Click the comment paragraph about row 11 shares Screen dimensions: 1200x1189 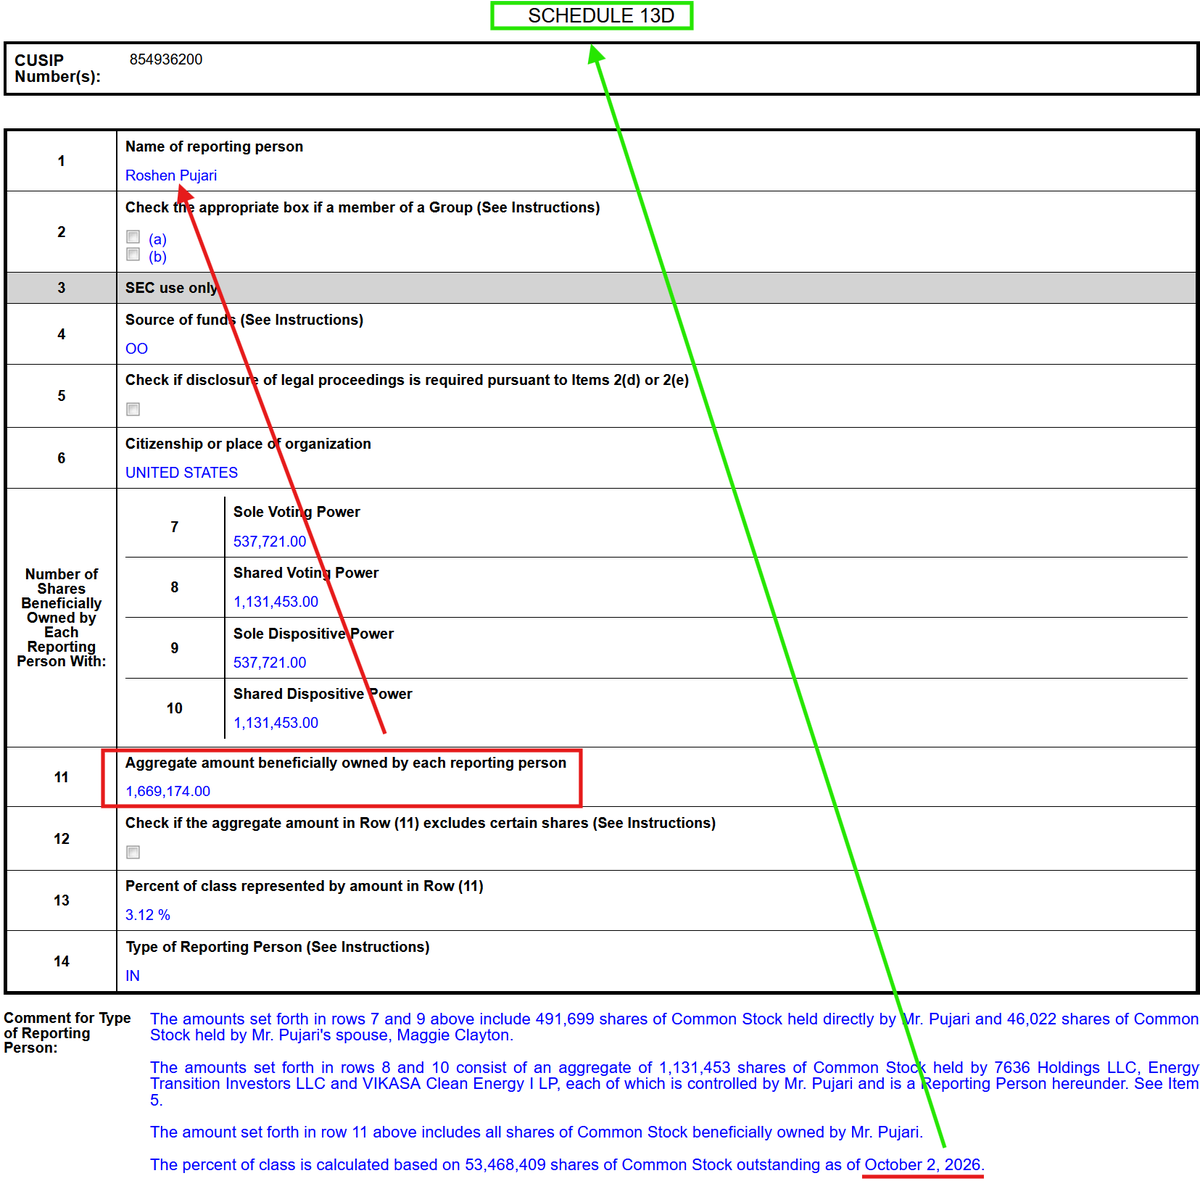[536, 1133]
